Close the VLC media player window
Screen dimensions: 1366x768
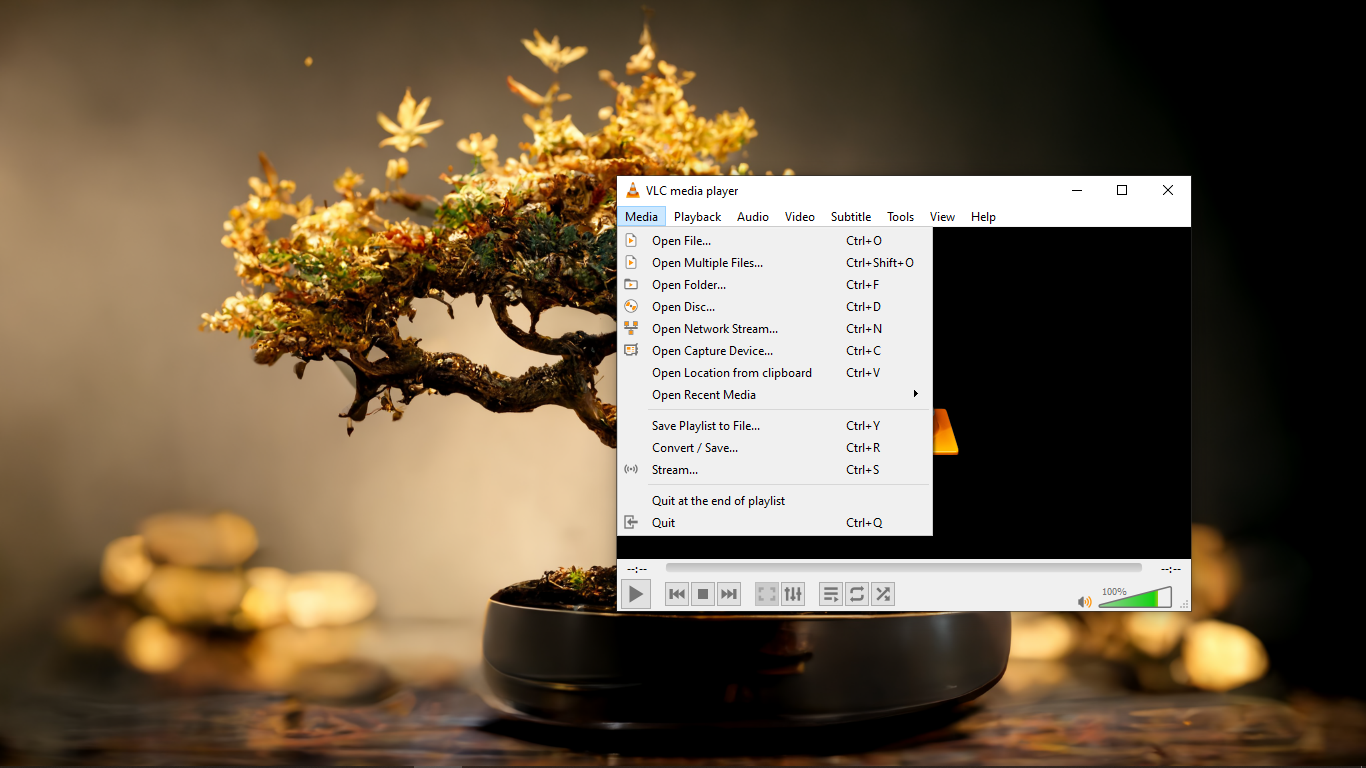(1167, 190)
